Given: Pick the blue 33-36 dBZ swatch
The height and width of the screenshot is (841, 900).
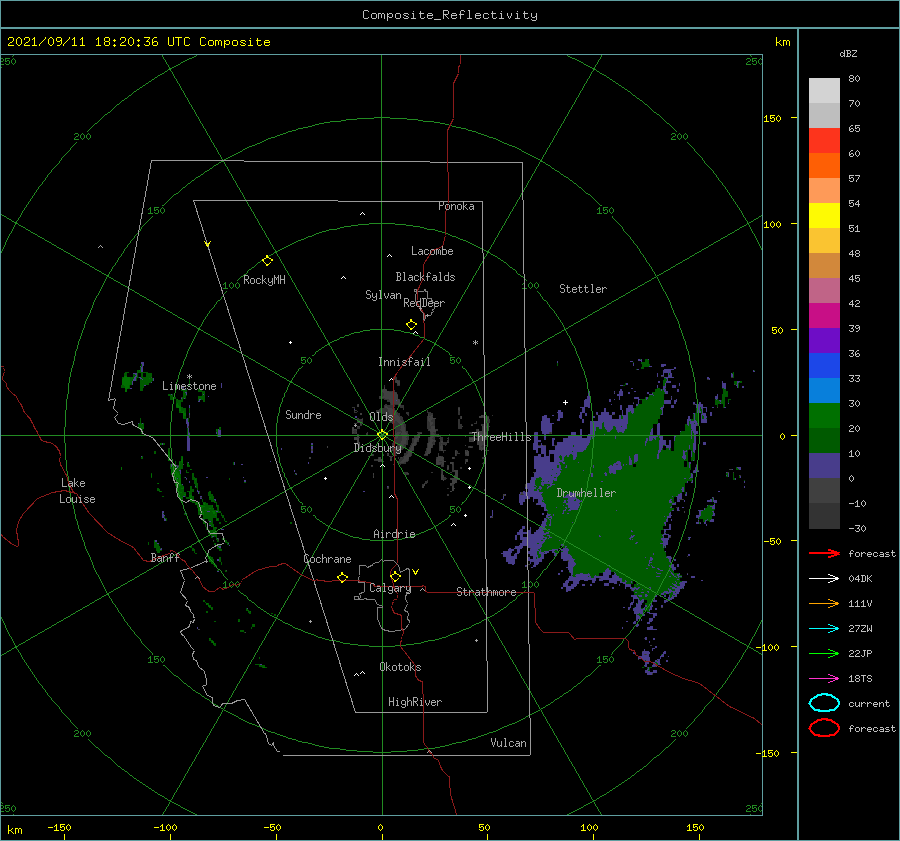Looking at the screenshot, I should click(824, 366).
